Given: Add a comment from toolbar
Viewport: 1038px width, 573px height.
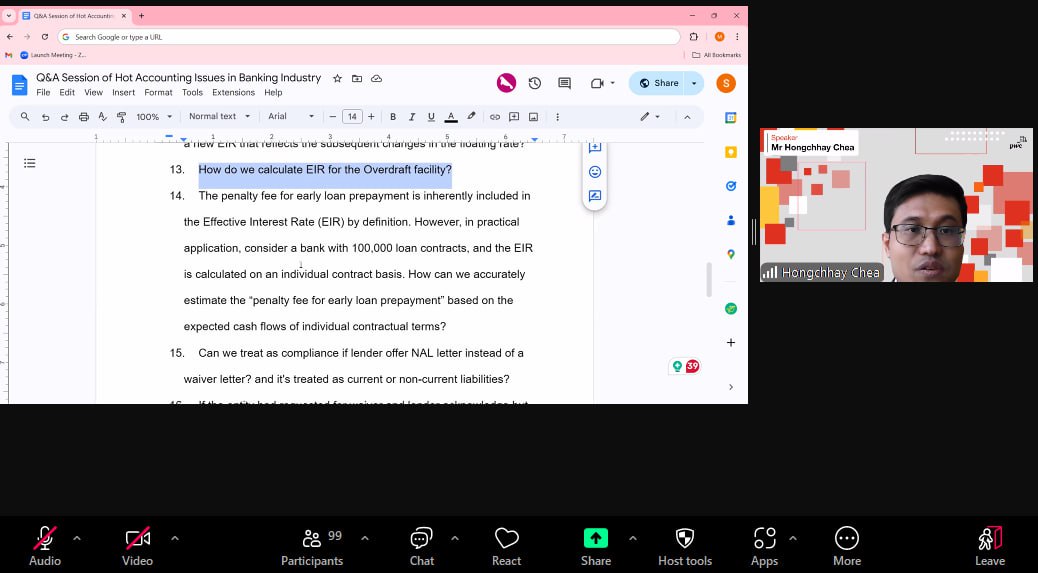Looking at the screenshot, I should tap(514, 117).
